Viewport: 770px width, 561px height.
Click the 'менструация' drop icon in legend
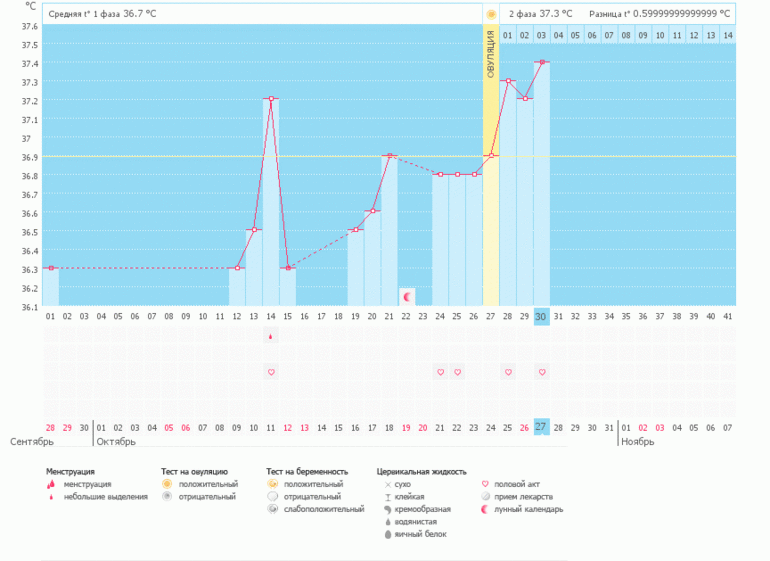tap(52, 484)
